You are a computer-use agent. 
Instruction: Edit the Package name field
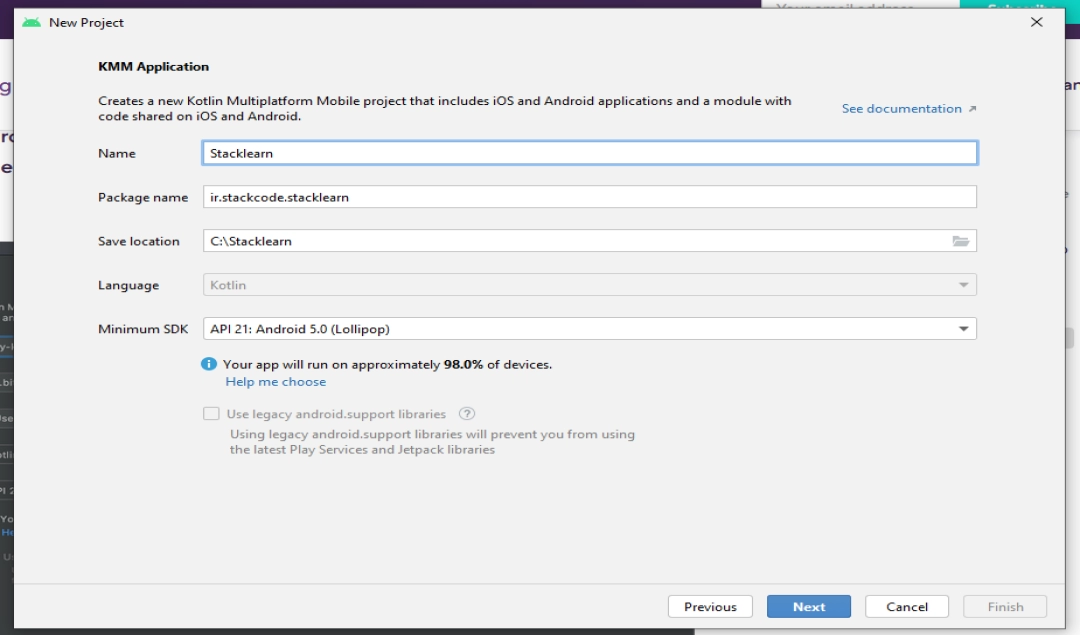tap(590, 197)
